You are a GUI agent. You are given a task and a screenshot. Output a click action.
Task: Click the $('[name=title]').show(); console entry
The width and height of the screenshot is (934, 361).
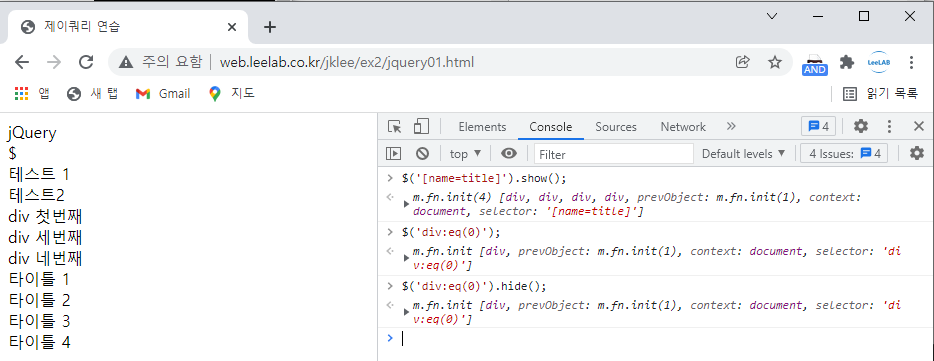point(484,178)
